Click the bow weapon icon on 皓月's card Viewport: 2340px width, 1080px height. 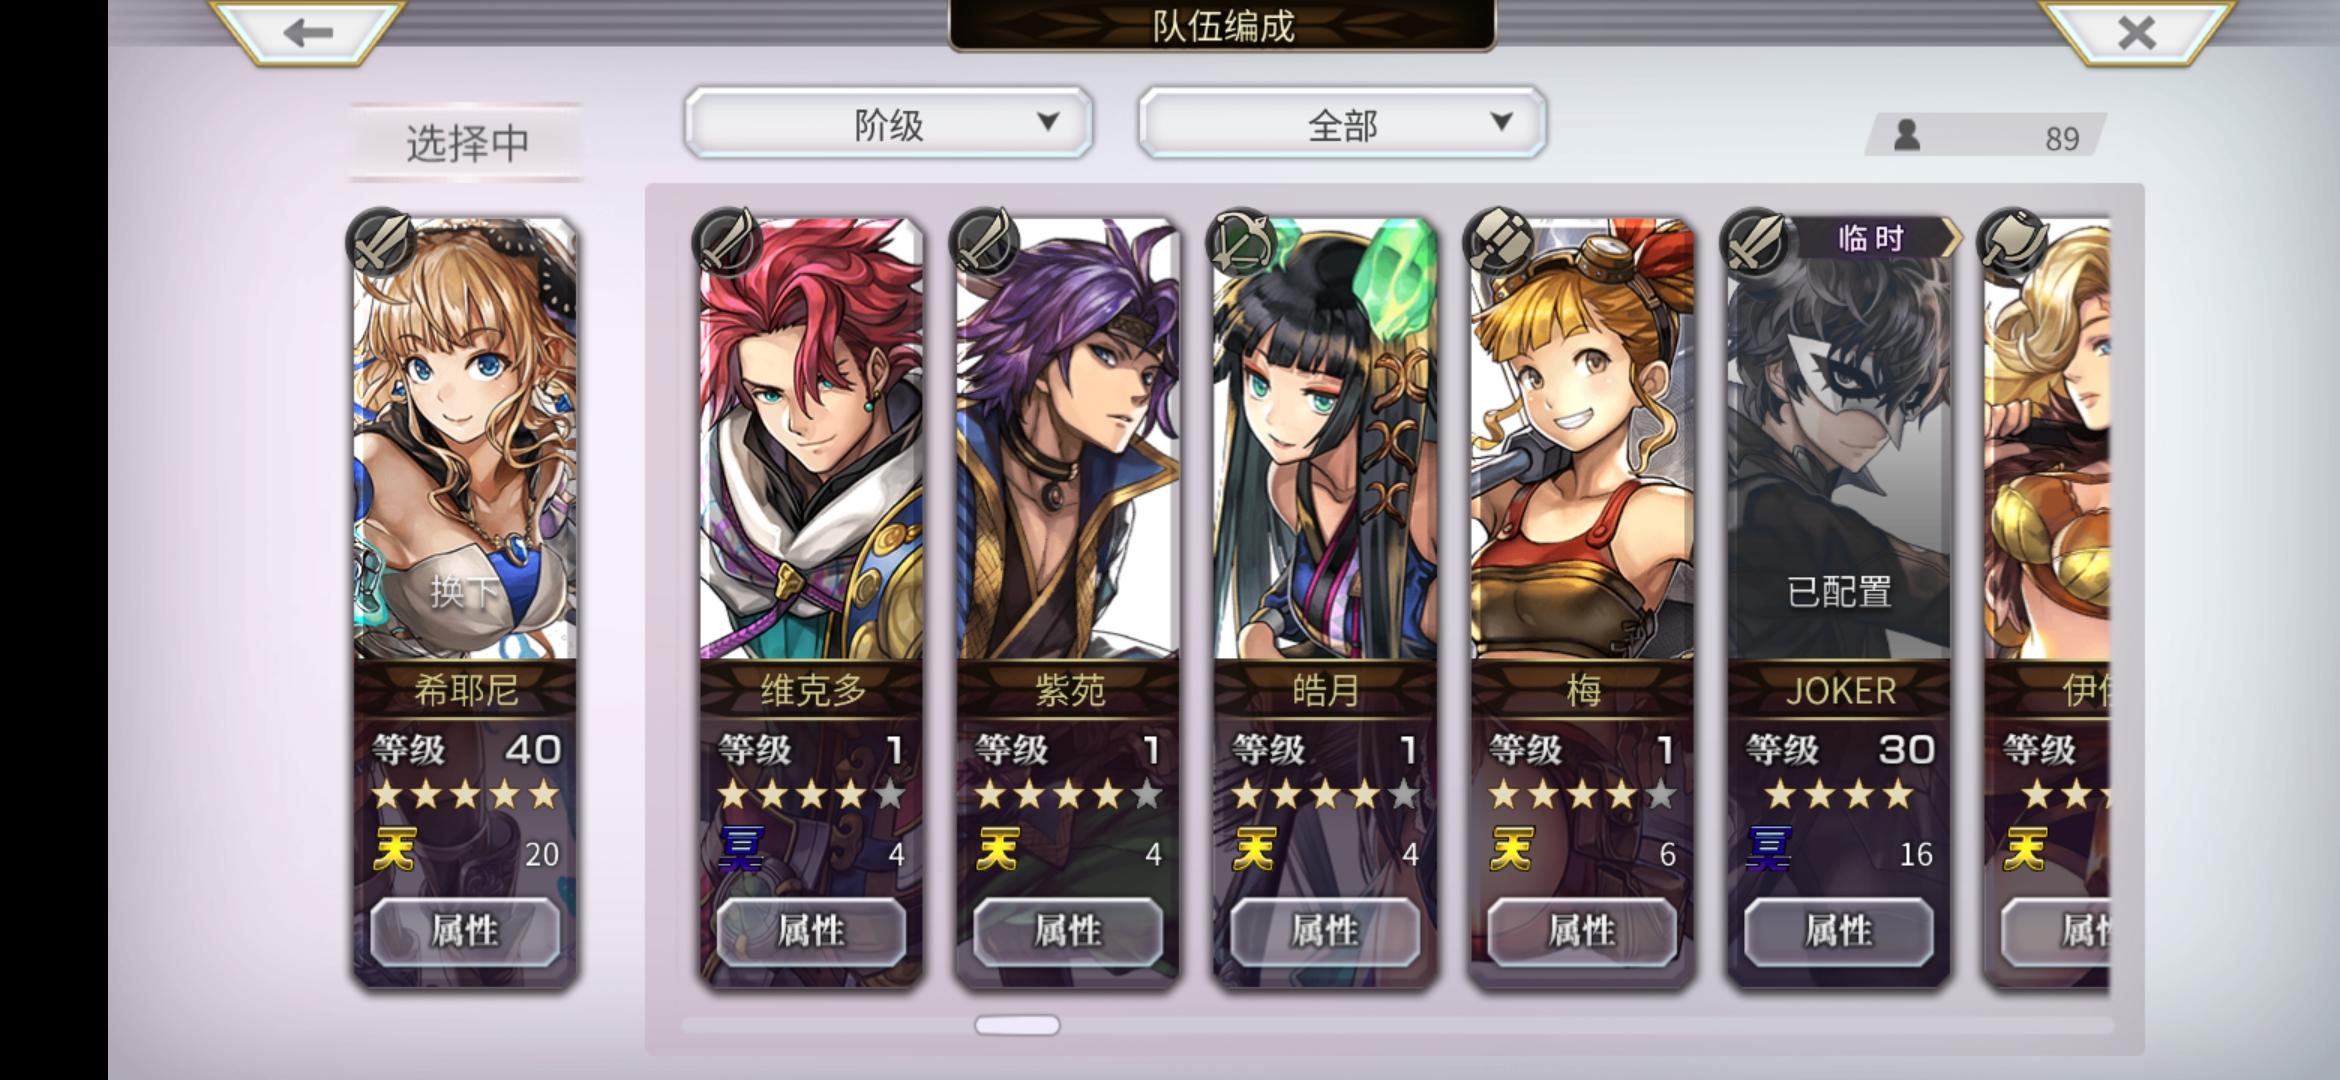point(1241,242)
